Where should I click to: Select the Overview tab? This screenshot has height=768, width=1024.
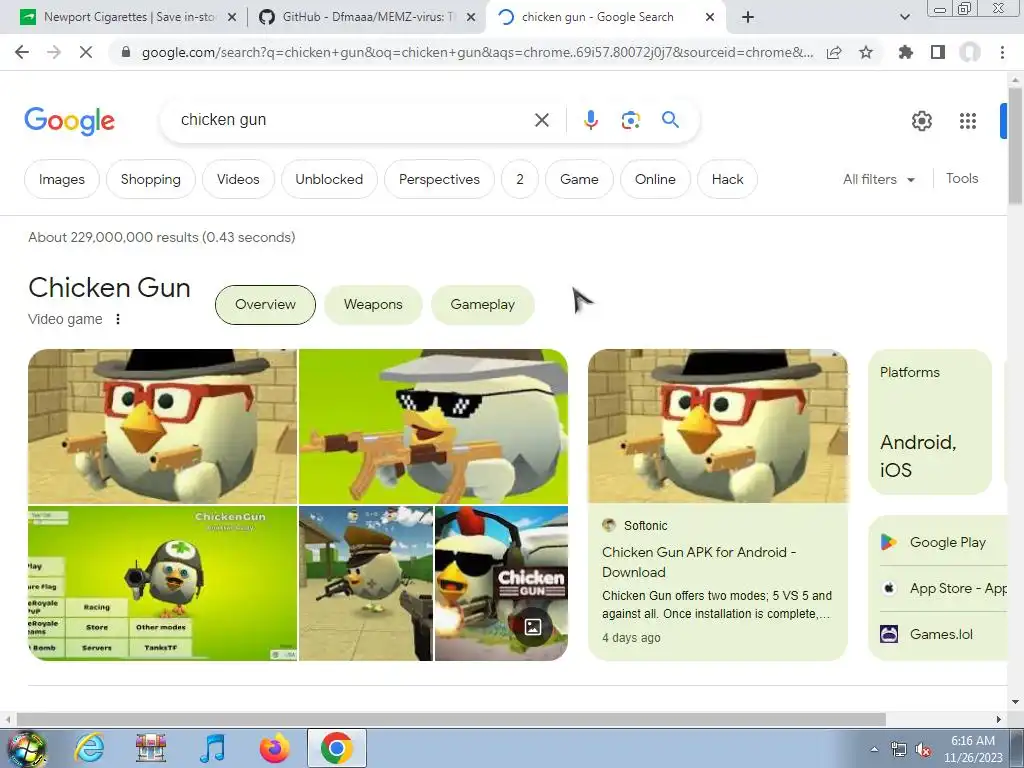point(265,304)
